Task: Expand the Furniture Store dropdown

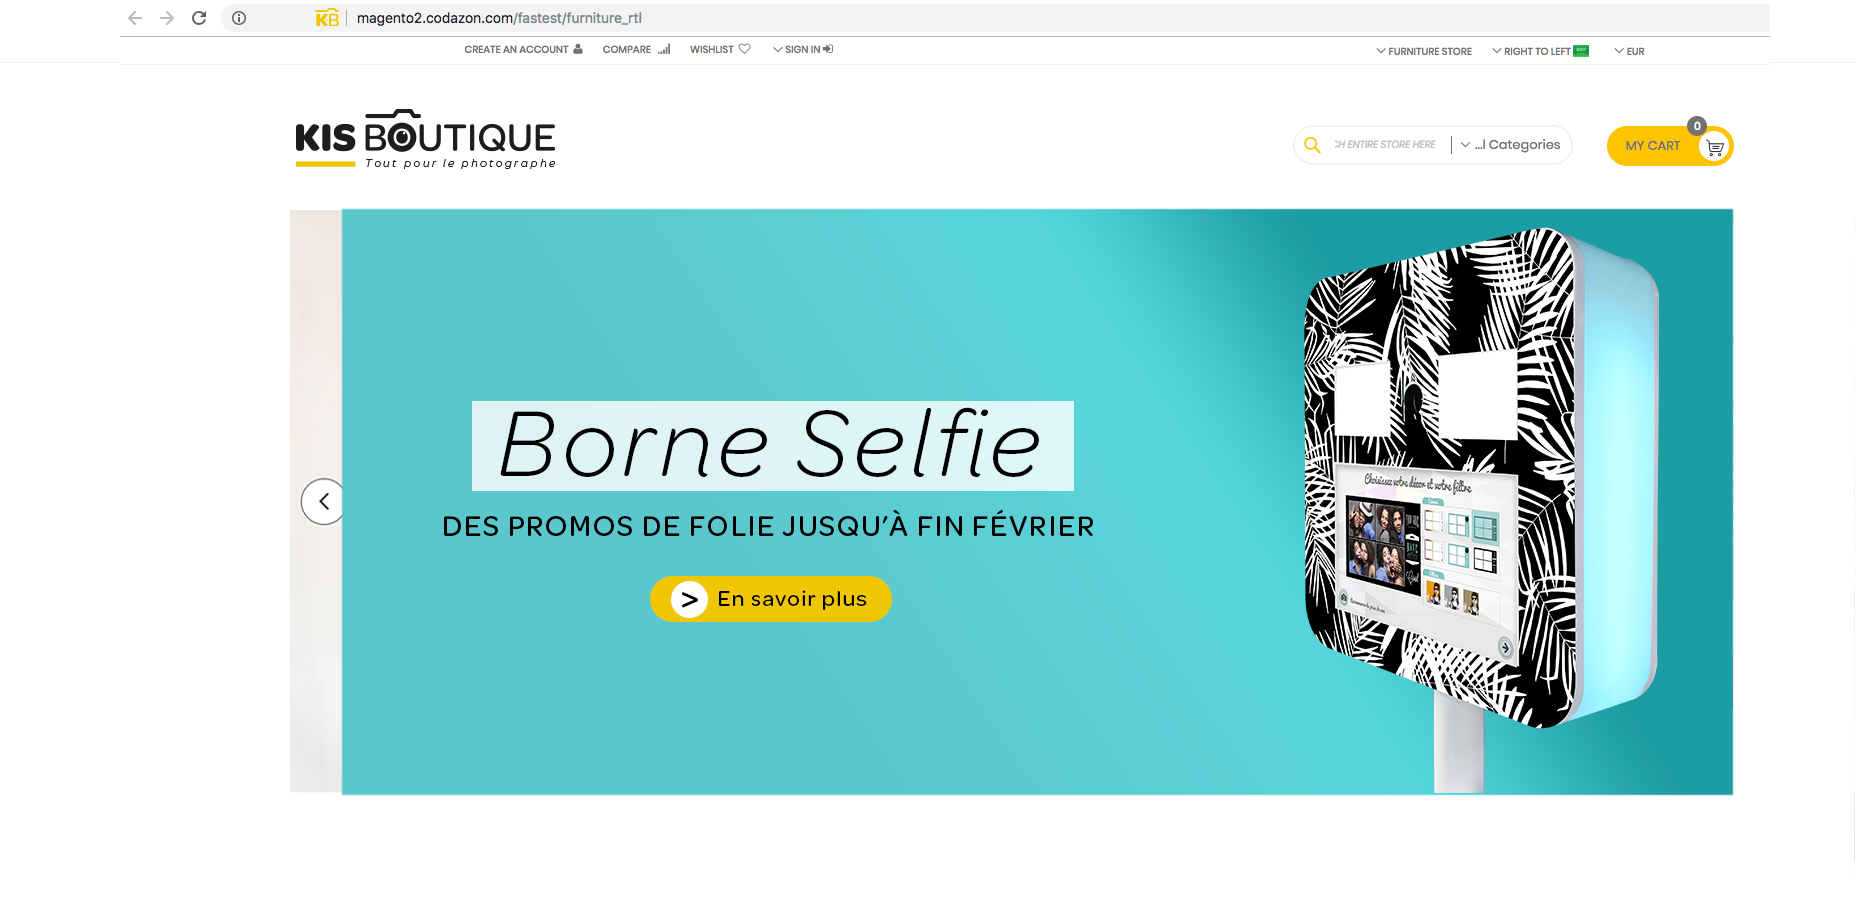Action: click(x=1424, y=51)
